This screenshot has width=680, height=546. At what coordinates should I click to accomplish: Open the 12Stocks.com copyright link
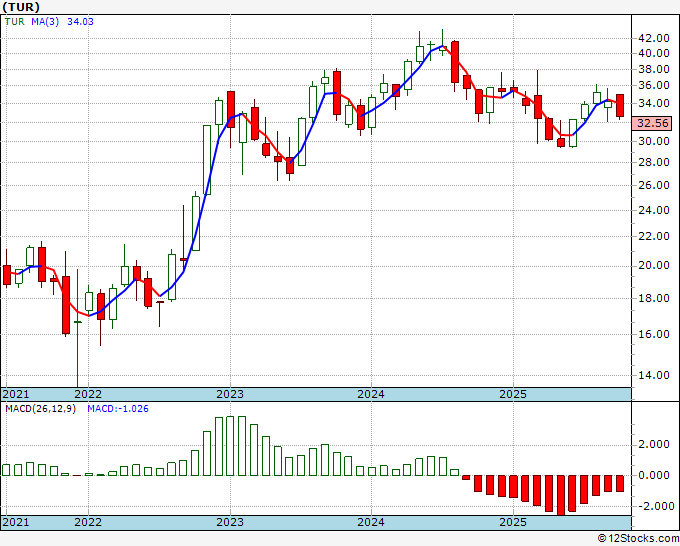coord(638,539)
